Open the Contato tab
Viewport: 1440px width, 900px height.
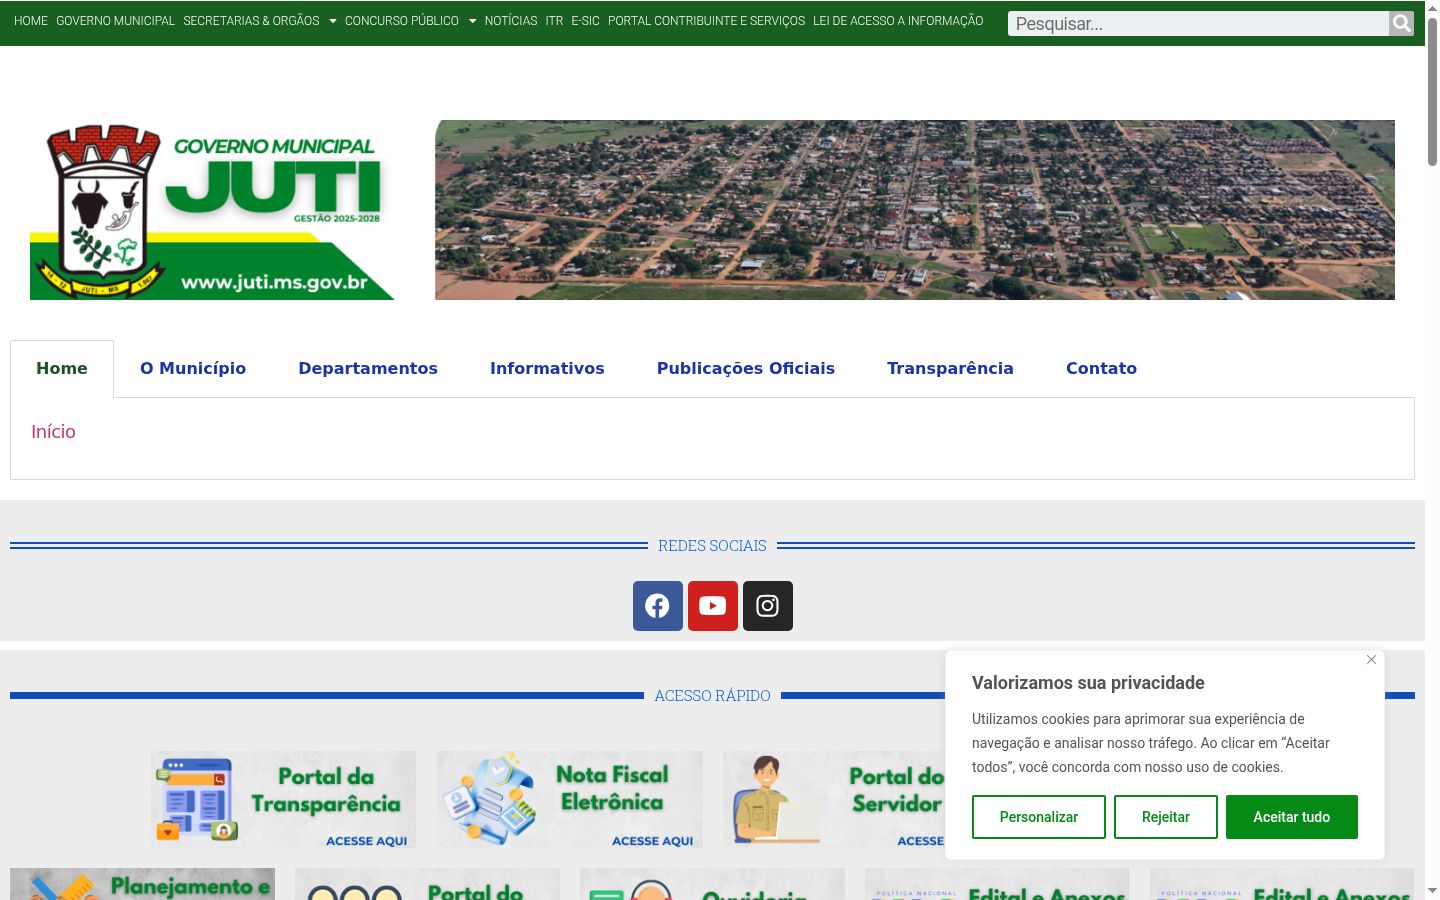tap(1101, 368)
